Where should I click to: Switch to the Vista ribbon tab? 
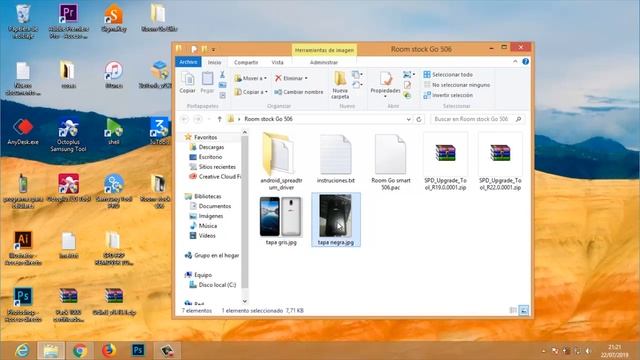click(278, 62)
